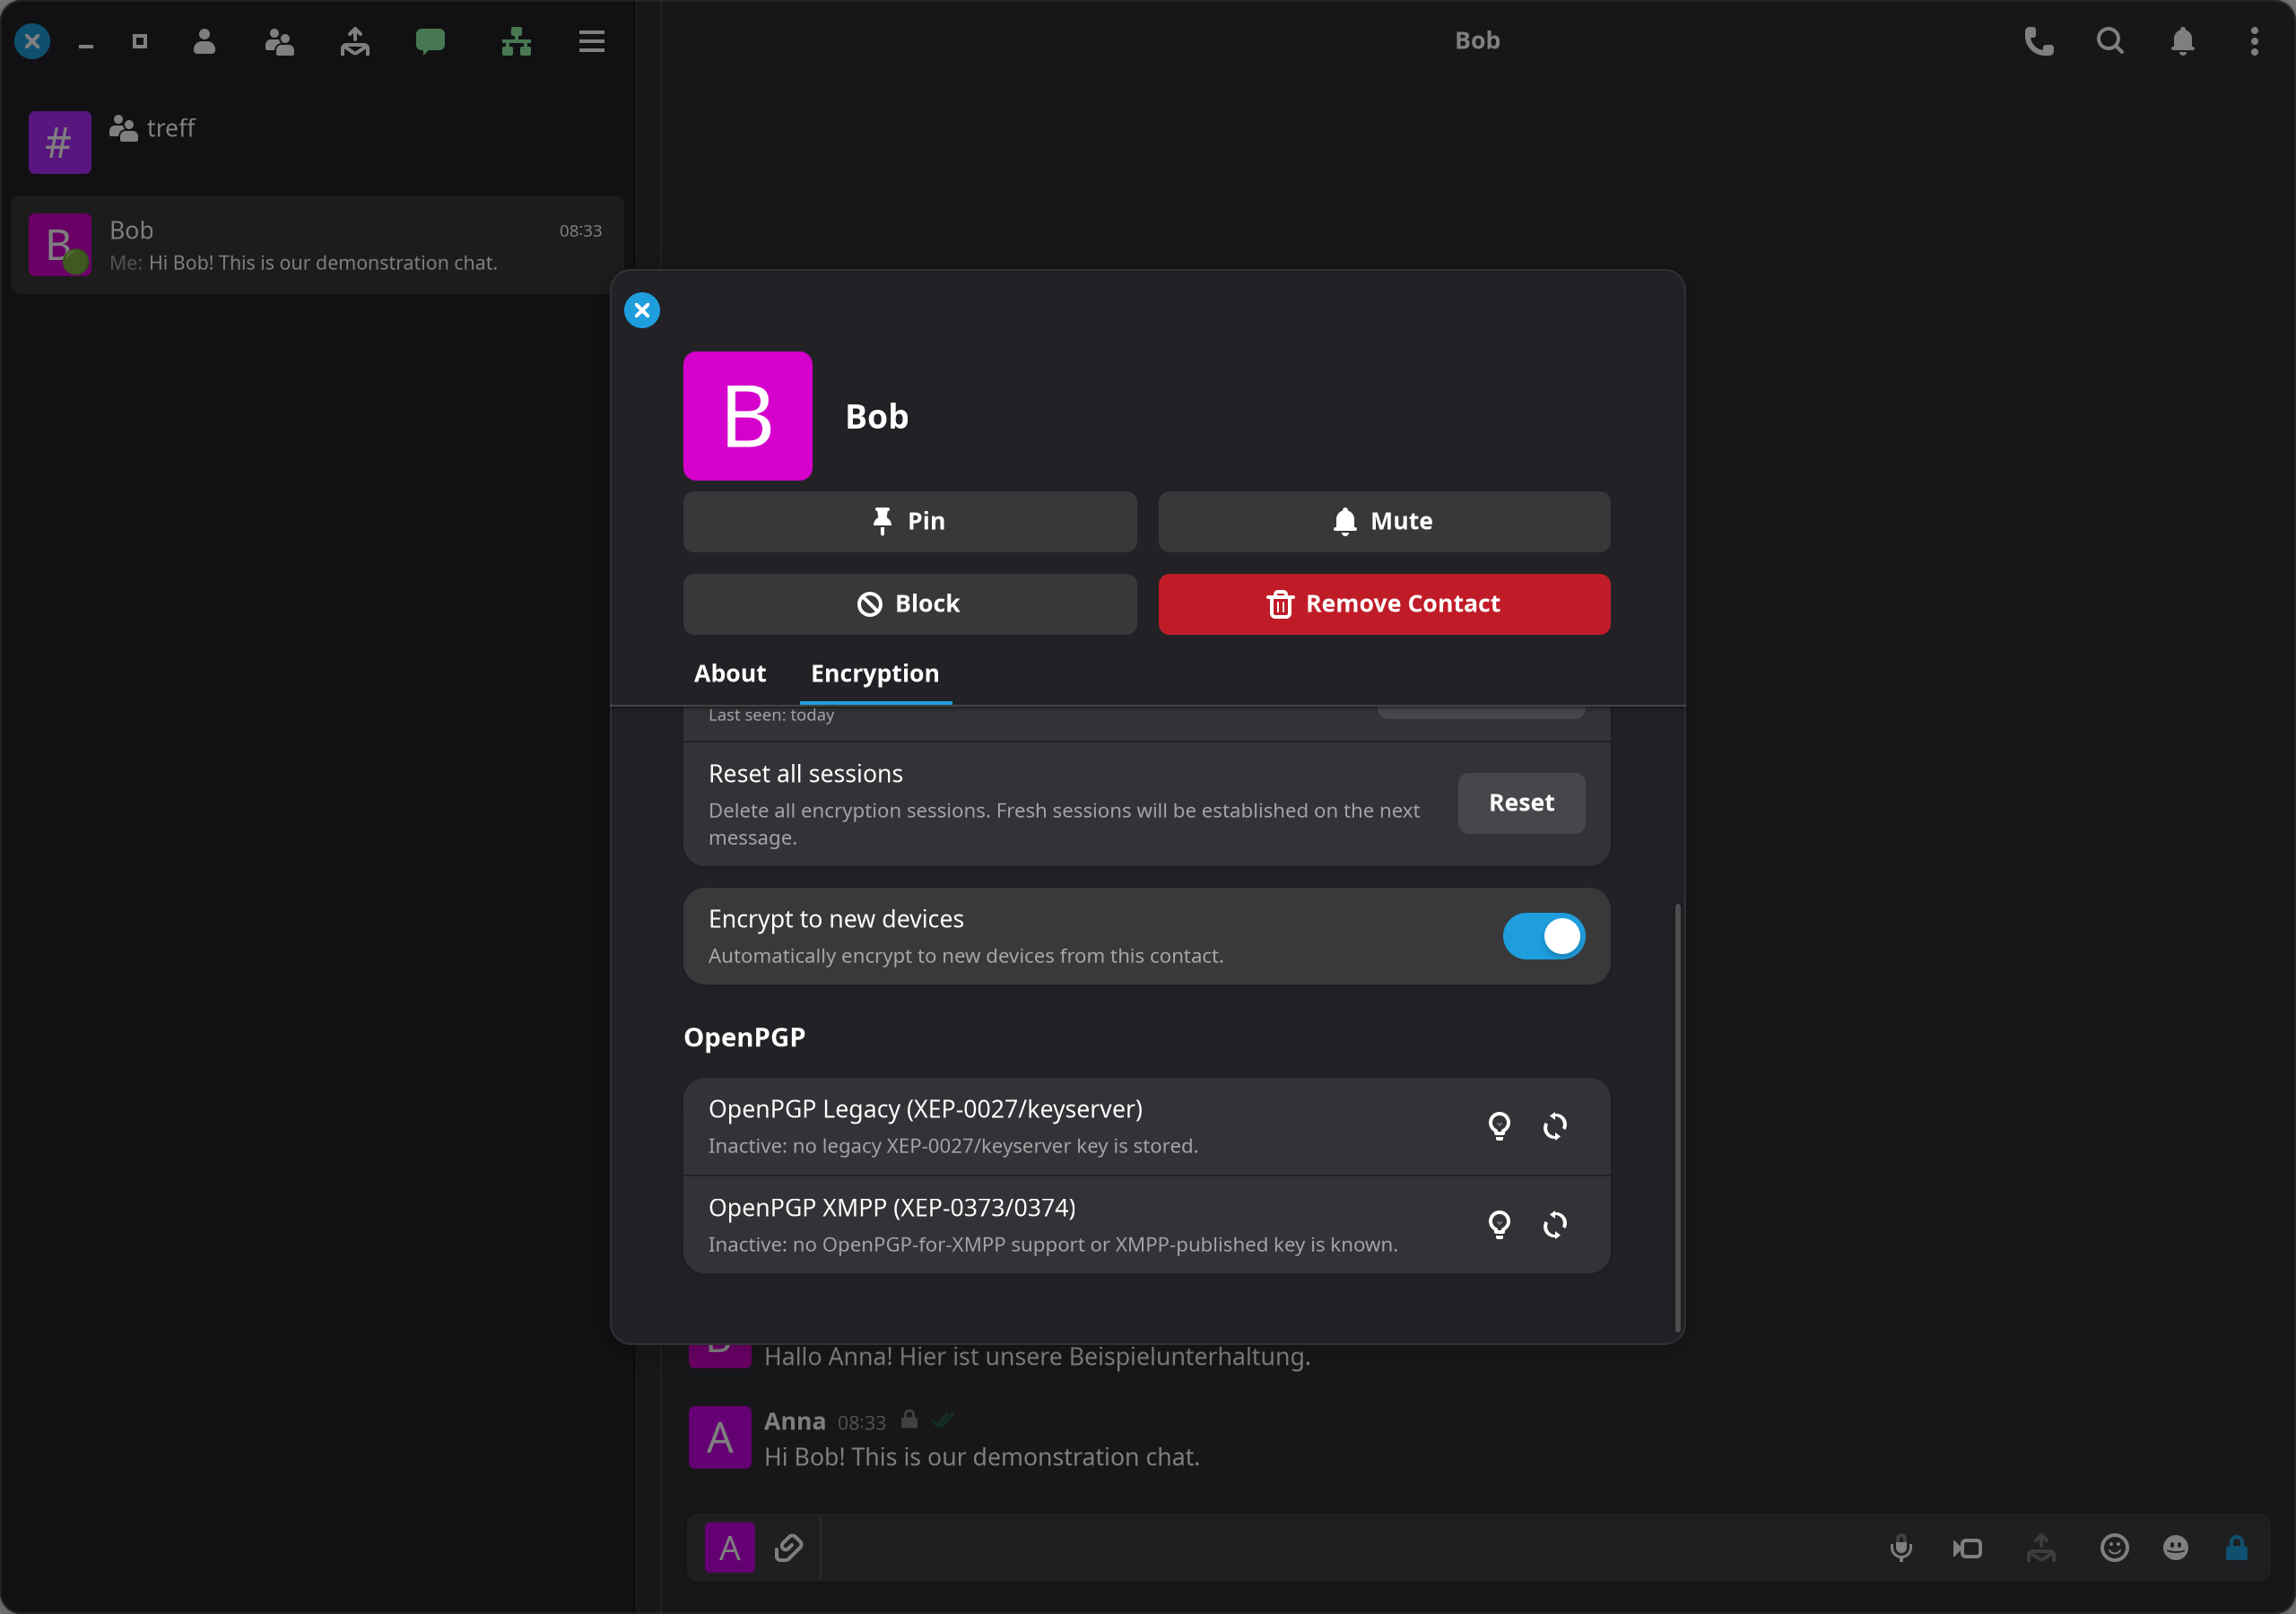Click the red Remove Contact button
Image resolution: width=2296 pixels, height=1614 pixels.
1384,604
